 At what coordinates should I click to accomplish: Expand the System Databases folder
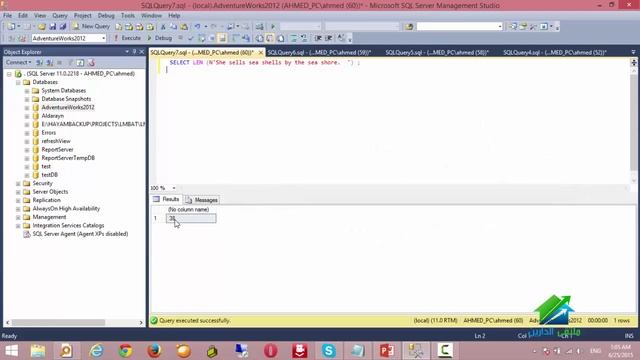[27, 91]
